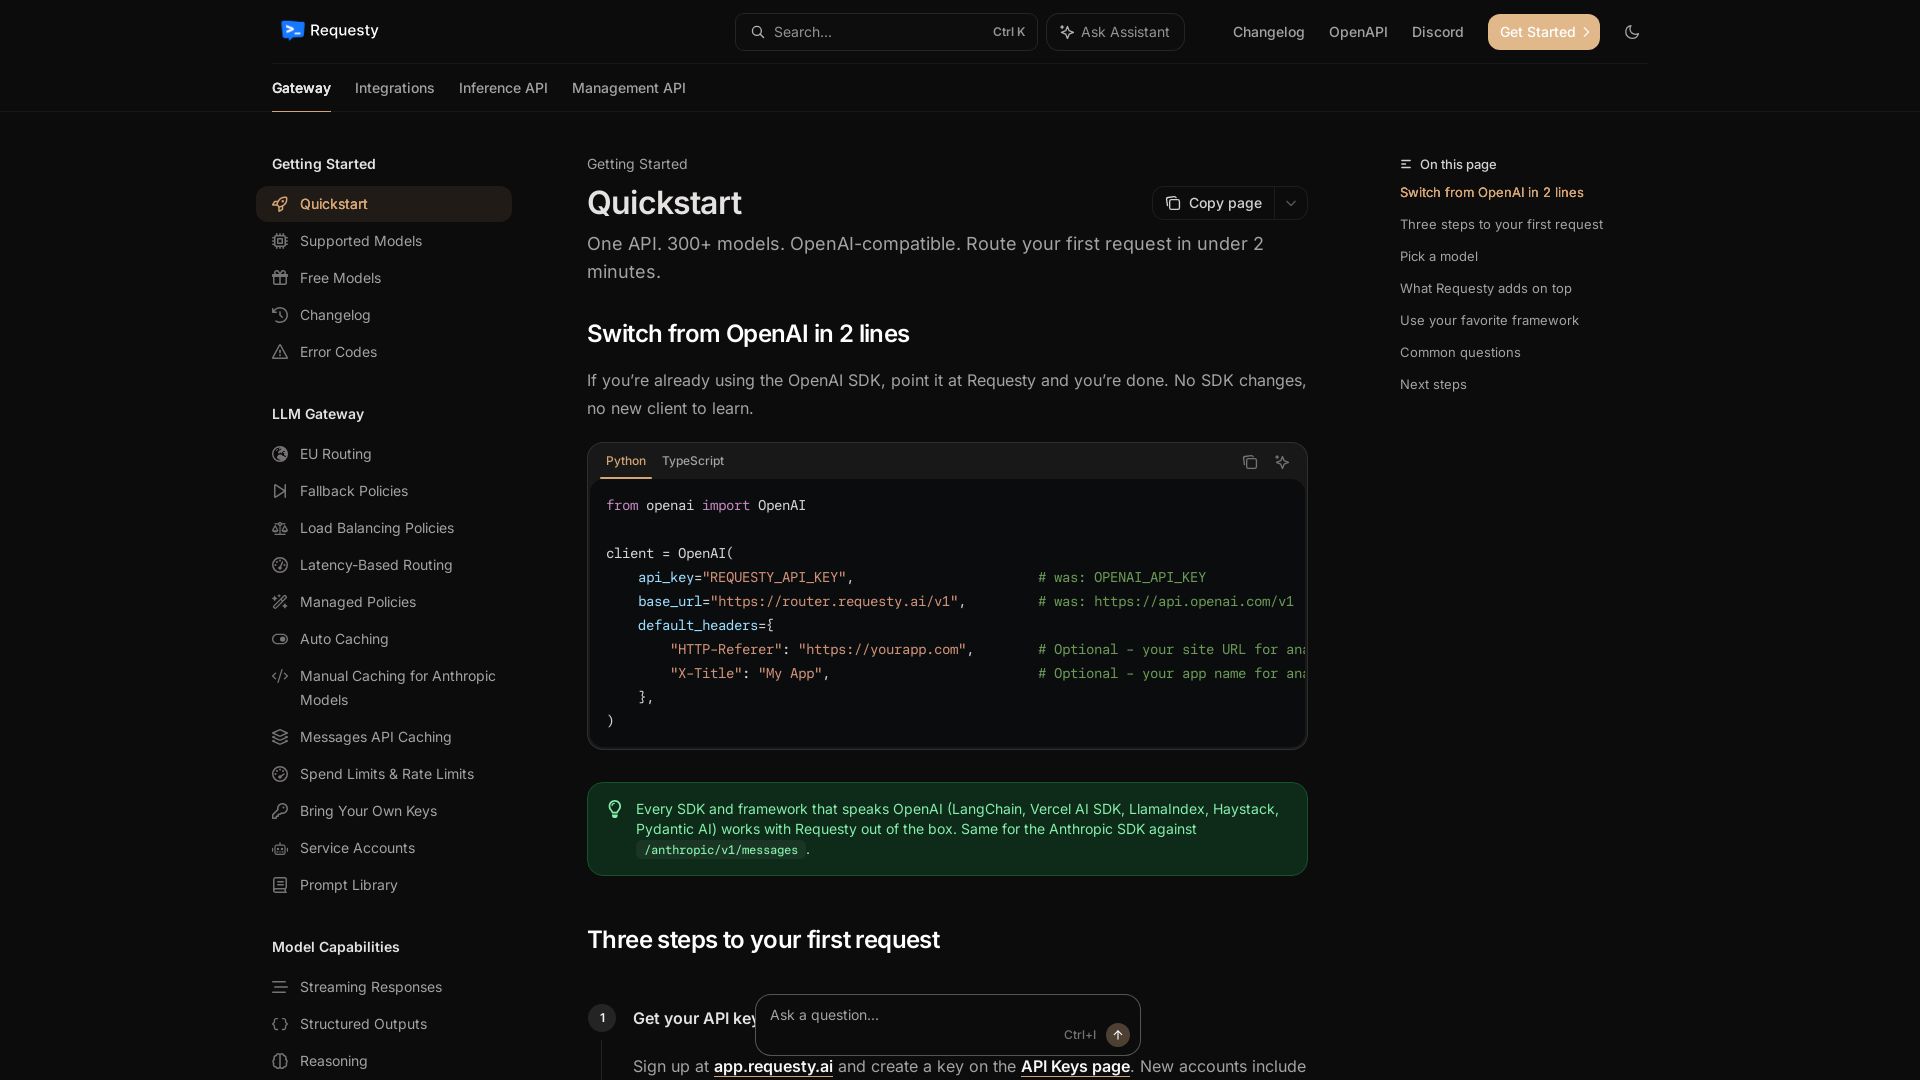Viewport: 1920px width, 1080px height.
Task: Jump to Common questions section
Action: [x=1460, y=352]
